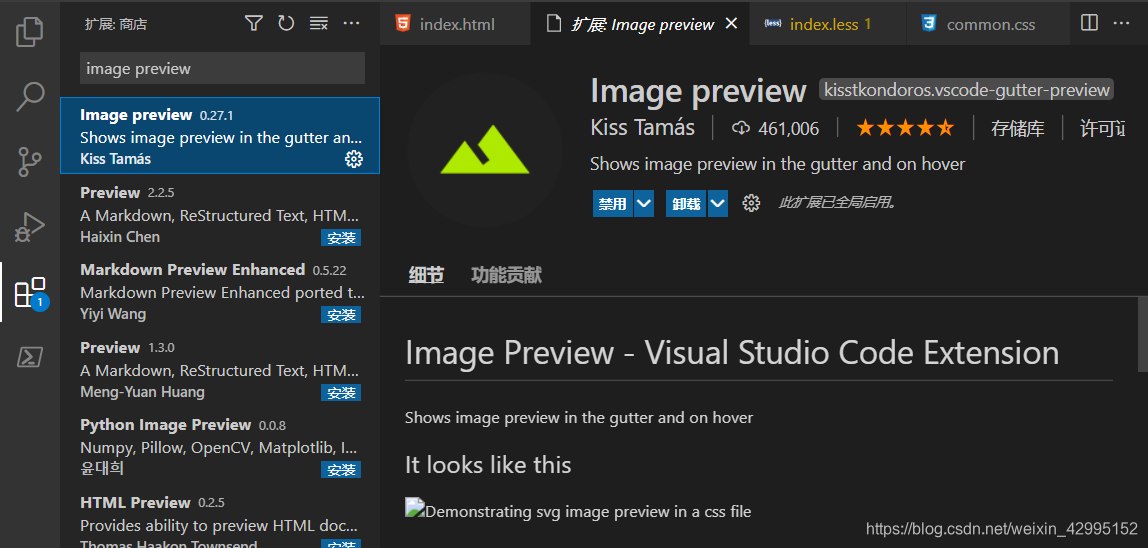Select Markdown Preview Enhanced extension

[220, 290]
